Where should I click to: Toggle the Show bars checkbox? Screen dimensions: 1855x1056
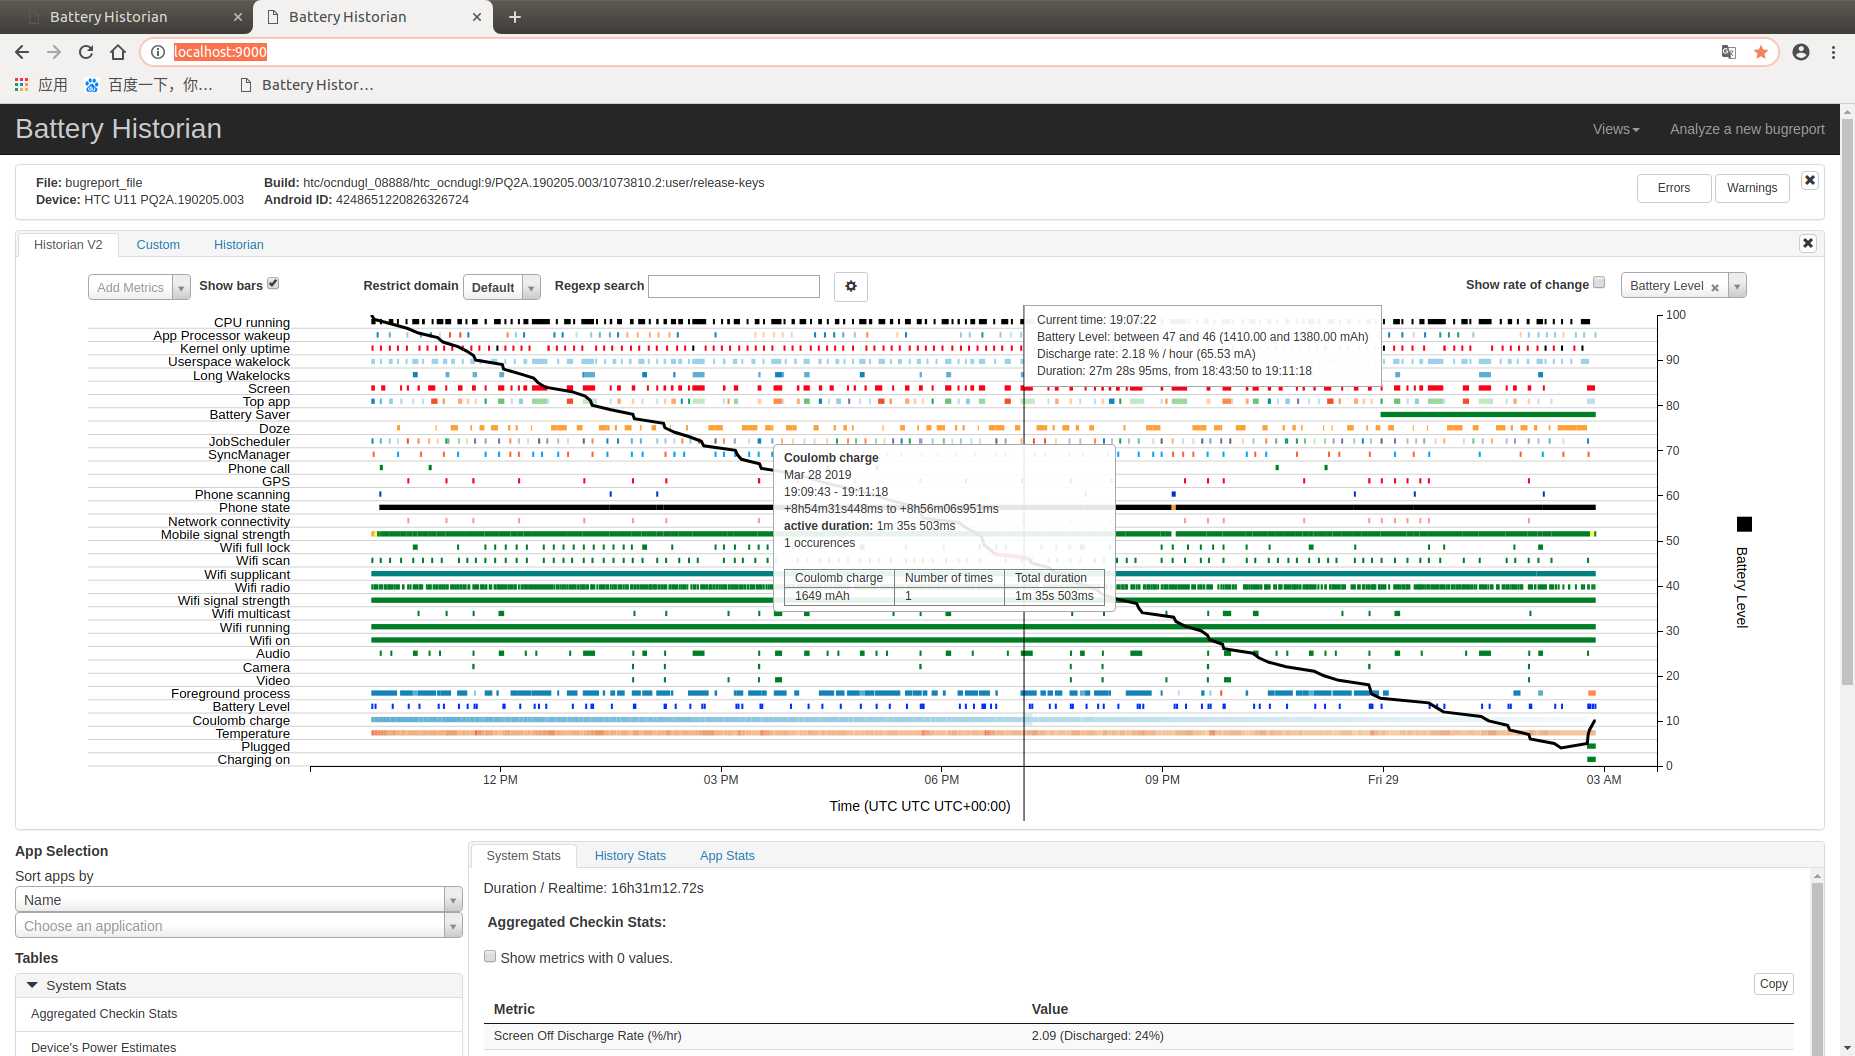click(x=273, y=283)
